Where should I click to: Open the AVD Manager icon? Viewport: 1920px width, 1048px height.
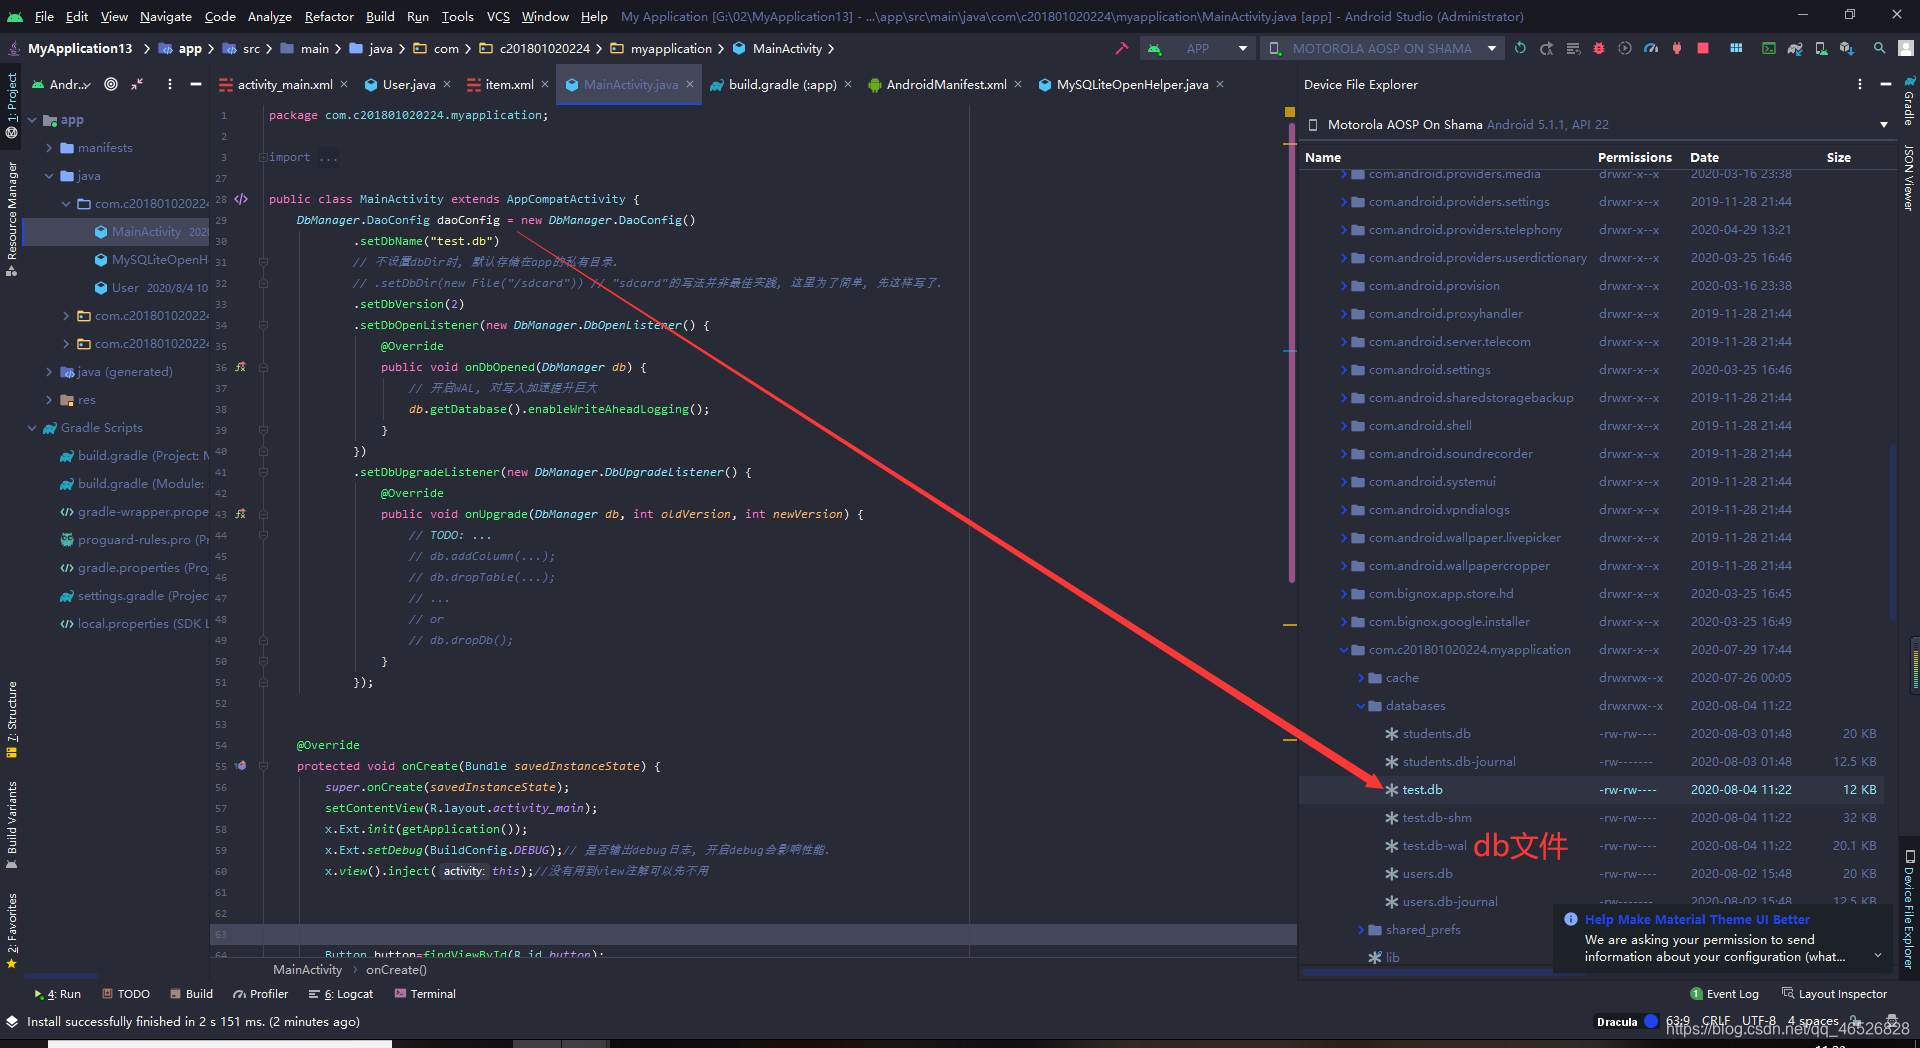coord(1821,48)
